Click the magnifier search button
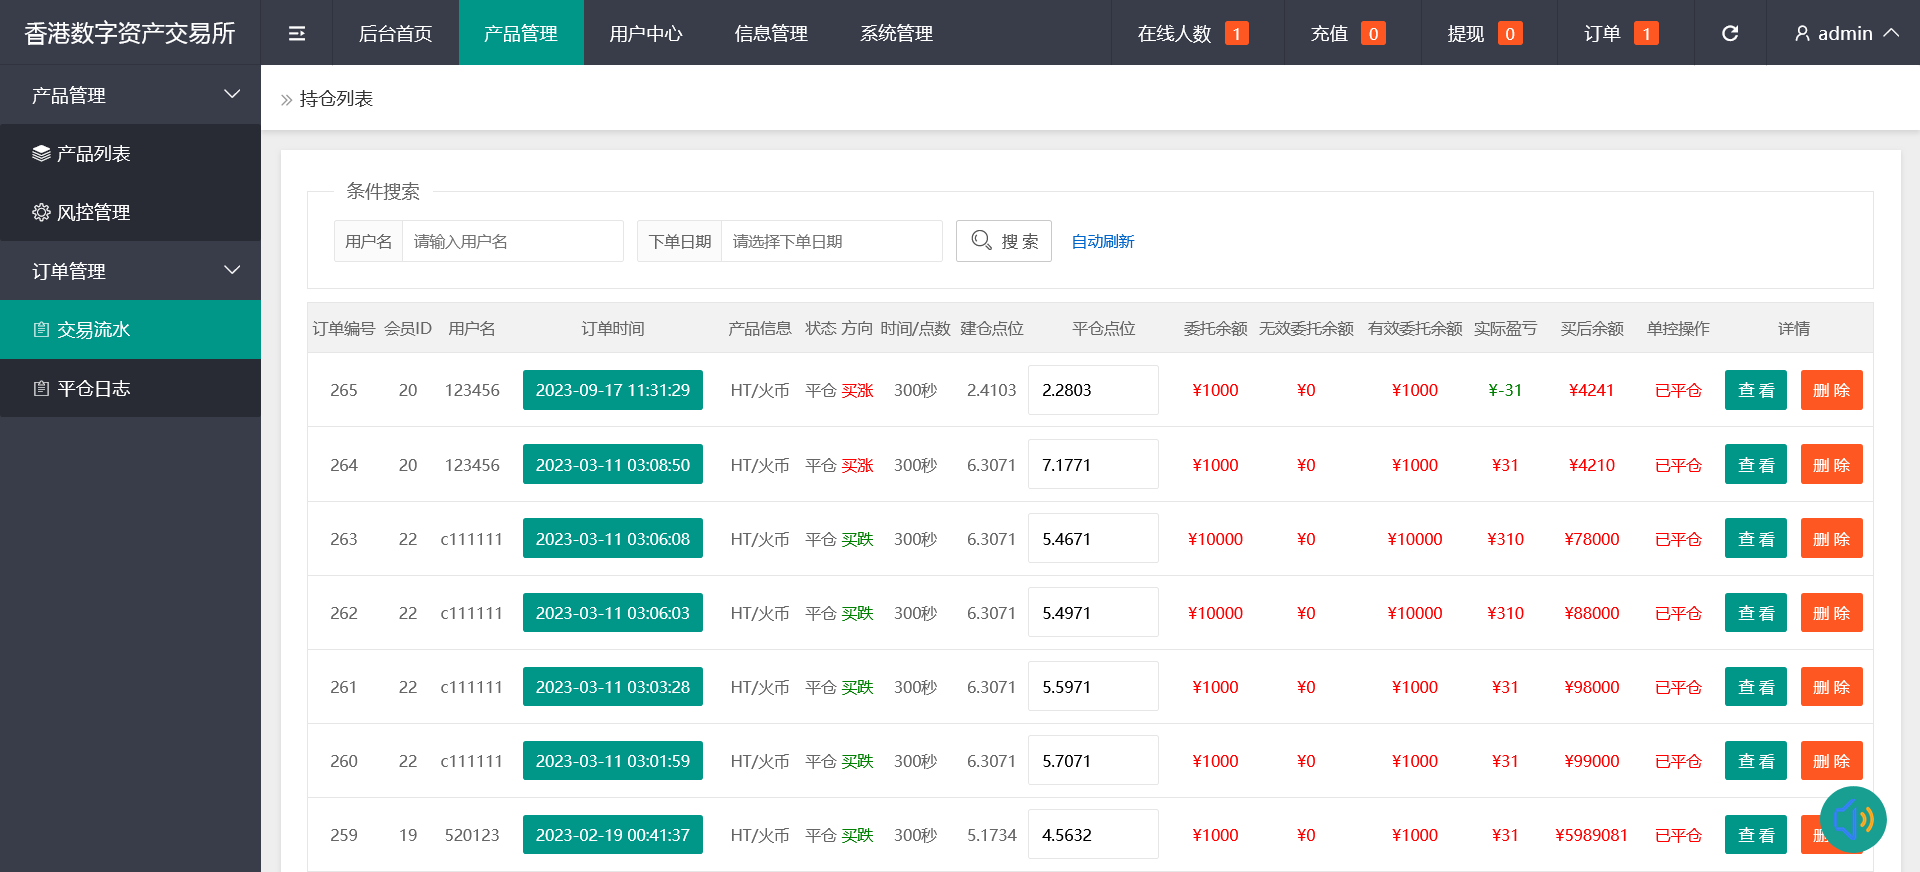Screen dimensions: 1920x872 pos(1003,241)
